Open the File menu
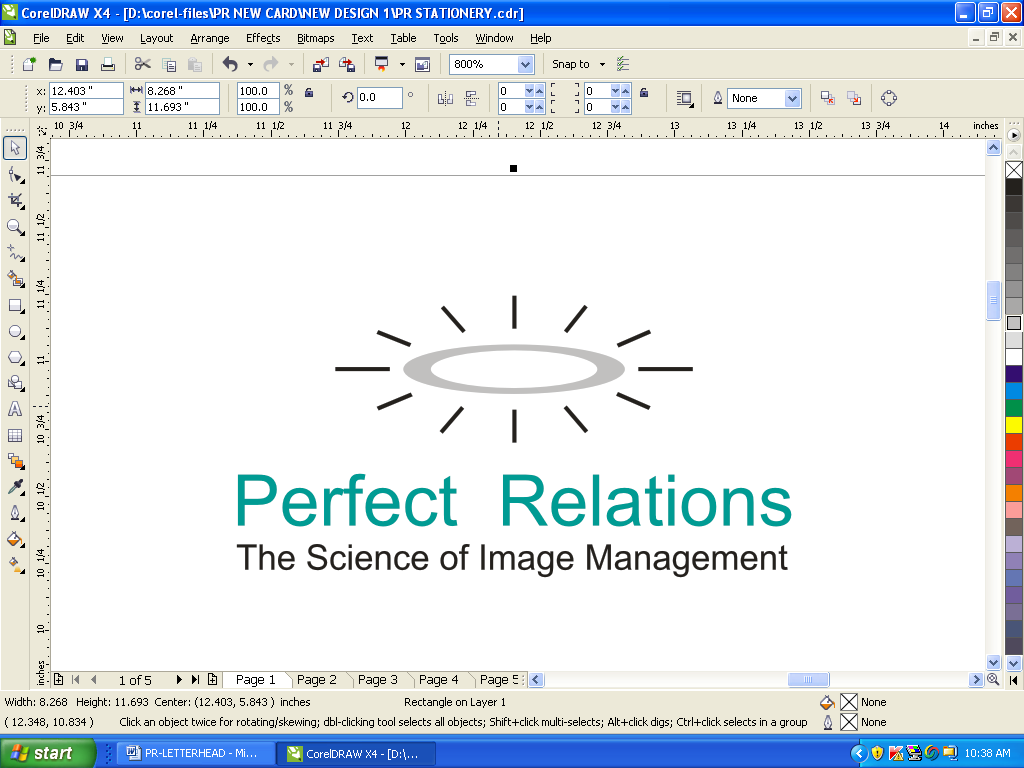The height and width of the screenshot is (768, 1024). pyautogui.click(x=41, y=38)
